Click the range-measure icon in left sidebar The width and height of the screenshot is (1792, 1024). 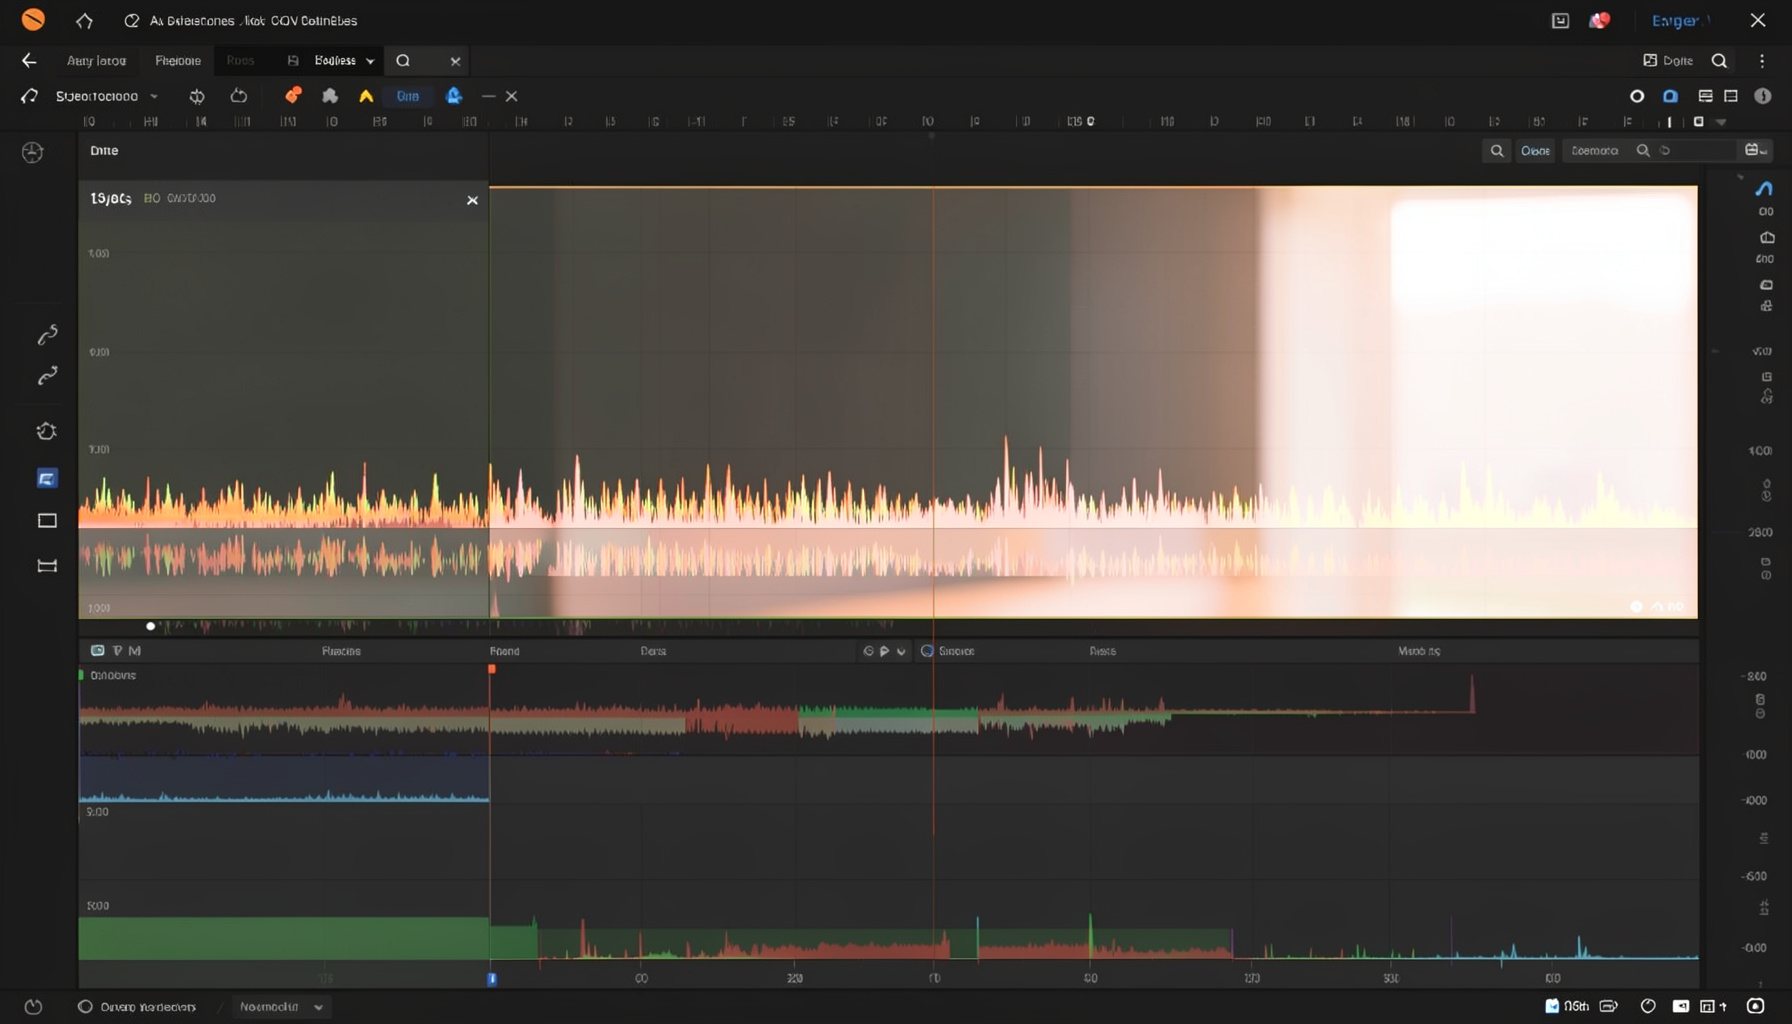[x=47, y=566]
